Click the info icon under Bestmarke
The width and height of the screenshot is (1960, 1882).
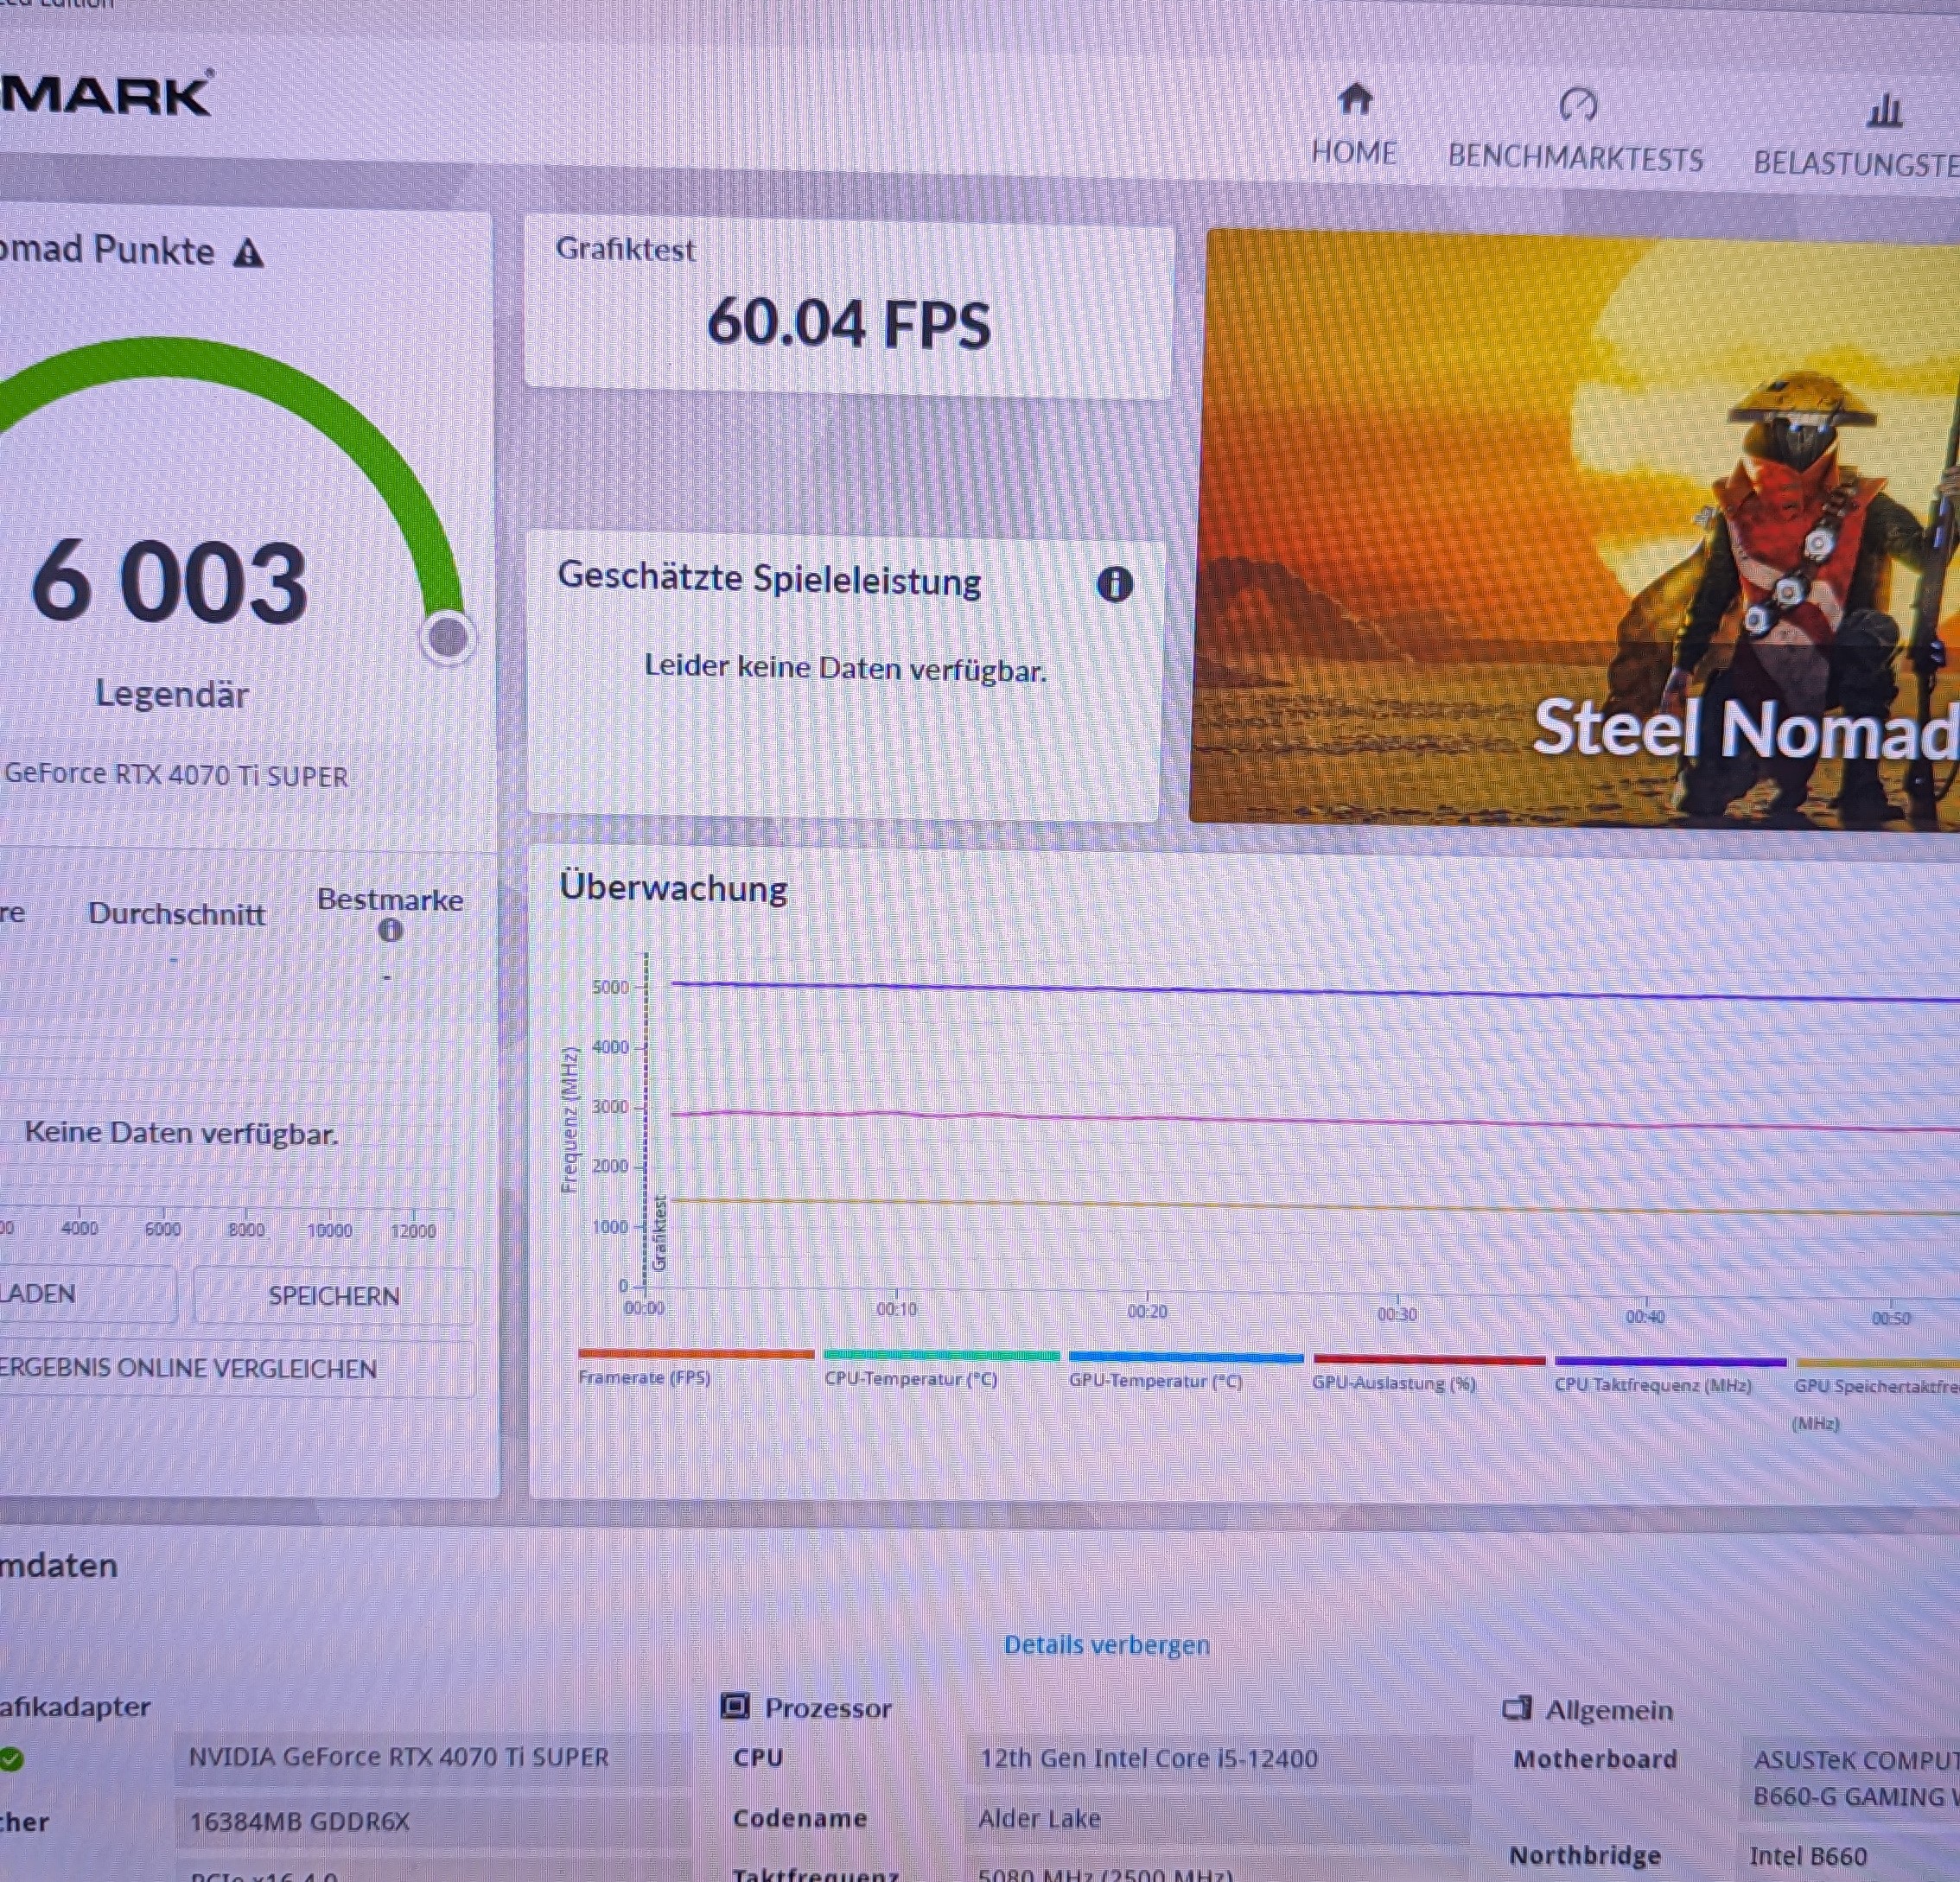coord(391,930)
